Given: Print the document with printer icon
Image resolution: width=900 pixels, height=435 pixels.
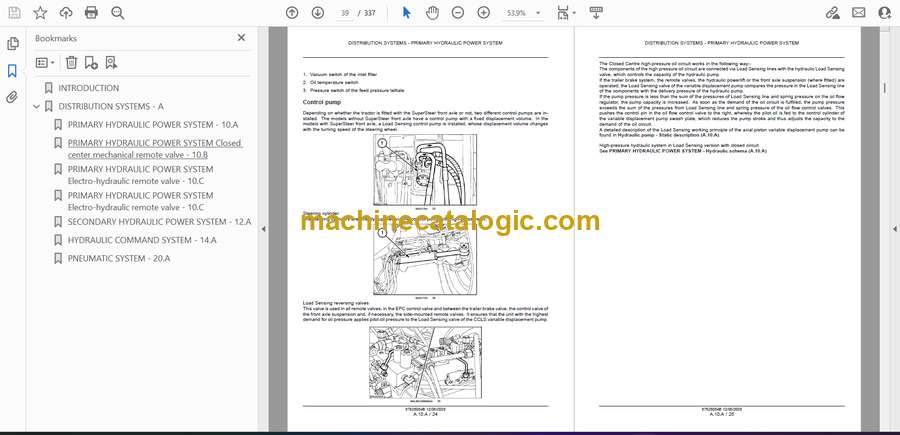Looking at the screenshot, I should click(91, 13).
